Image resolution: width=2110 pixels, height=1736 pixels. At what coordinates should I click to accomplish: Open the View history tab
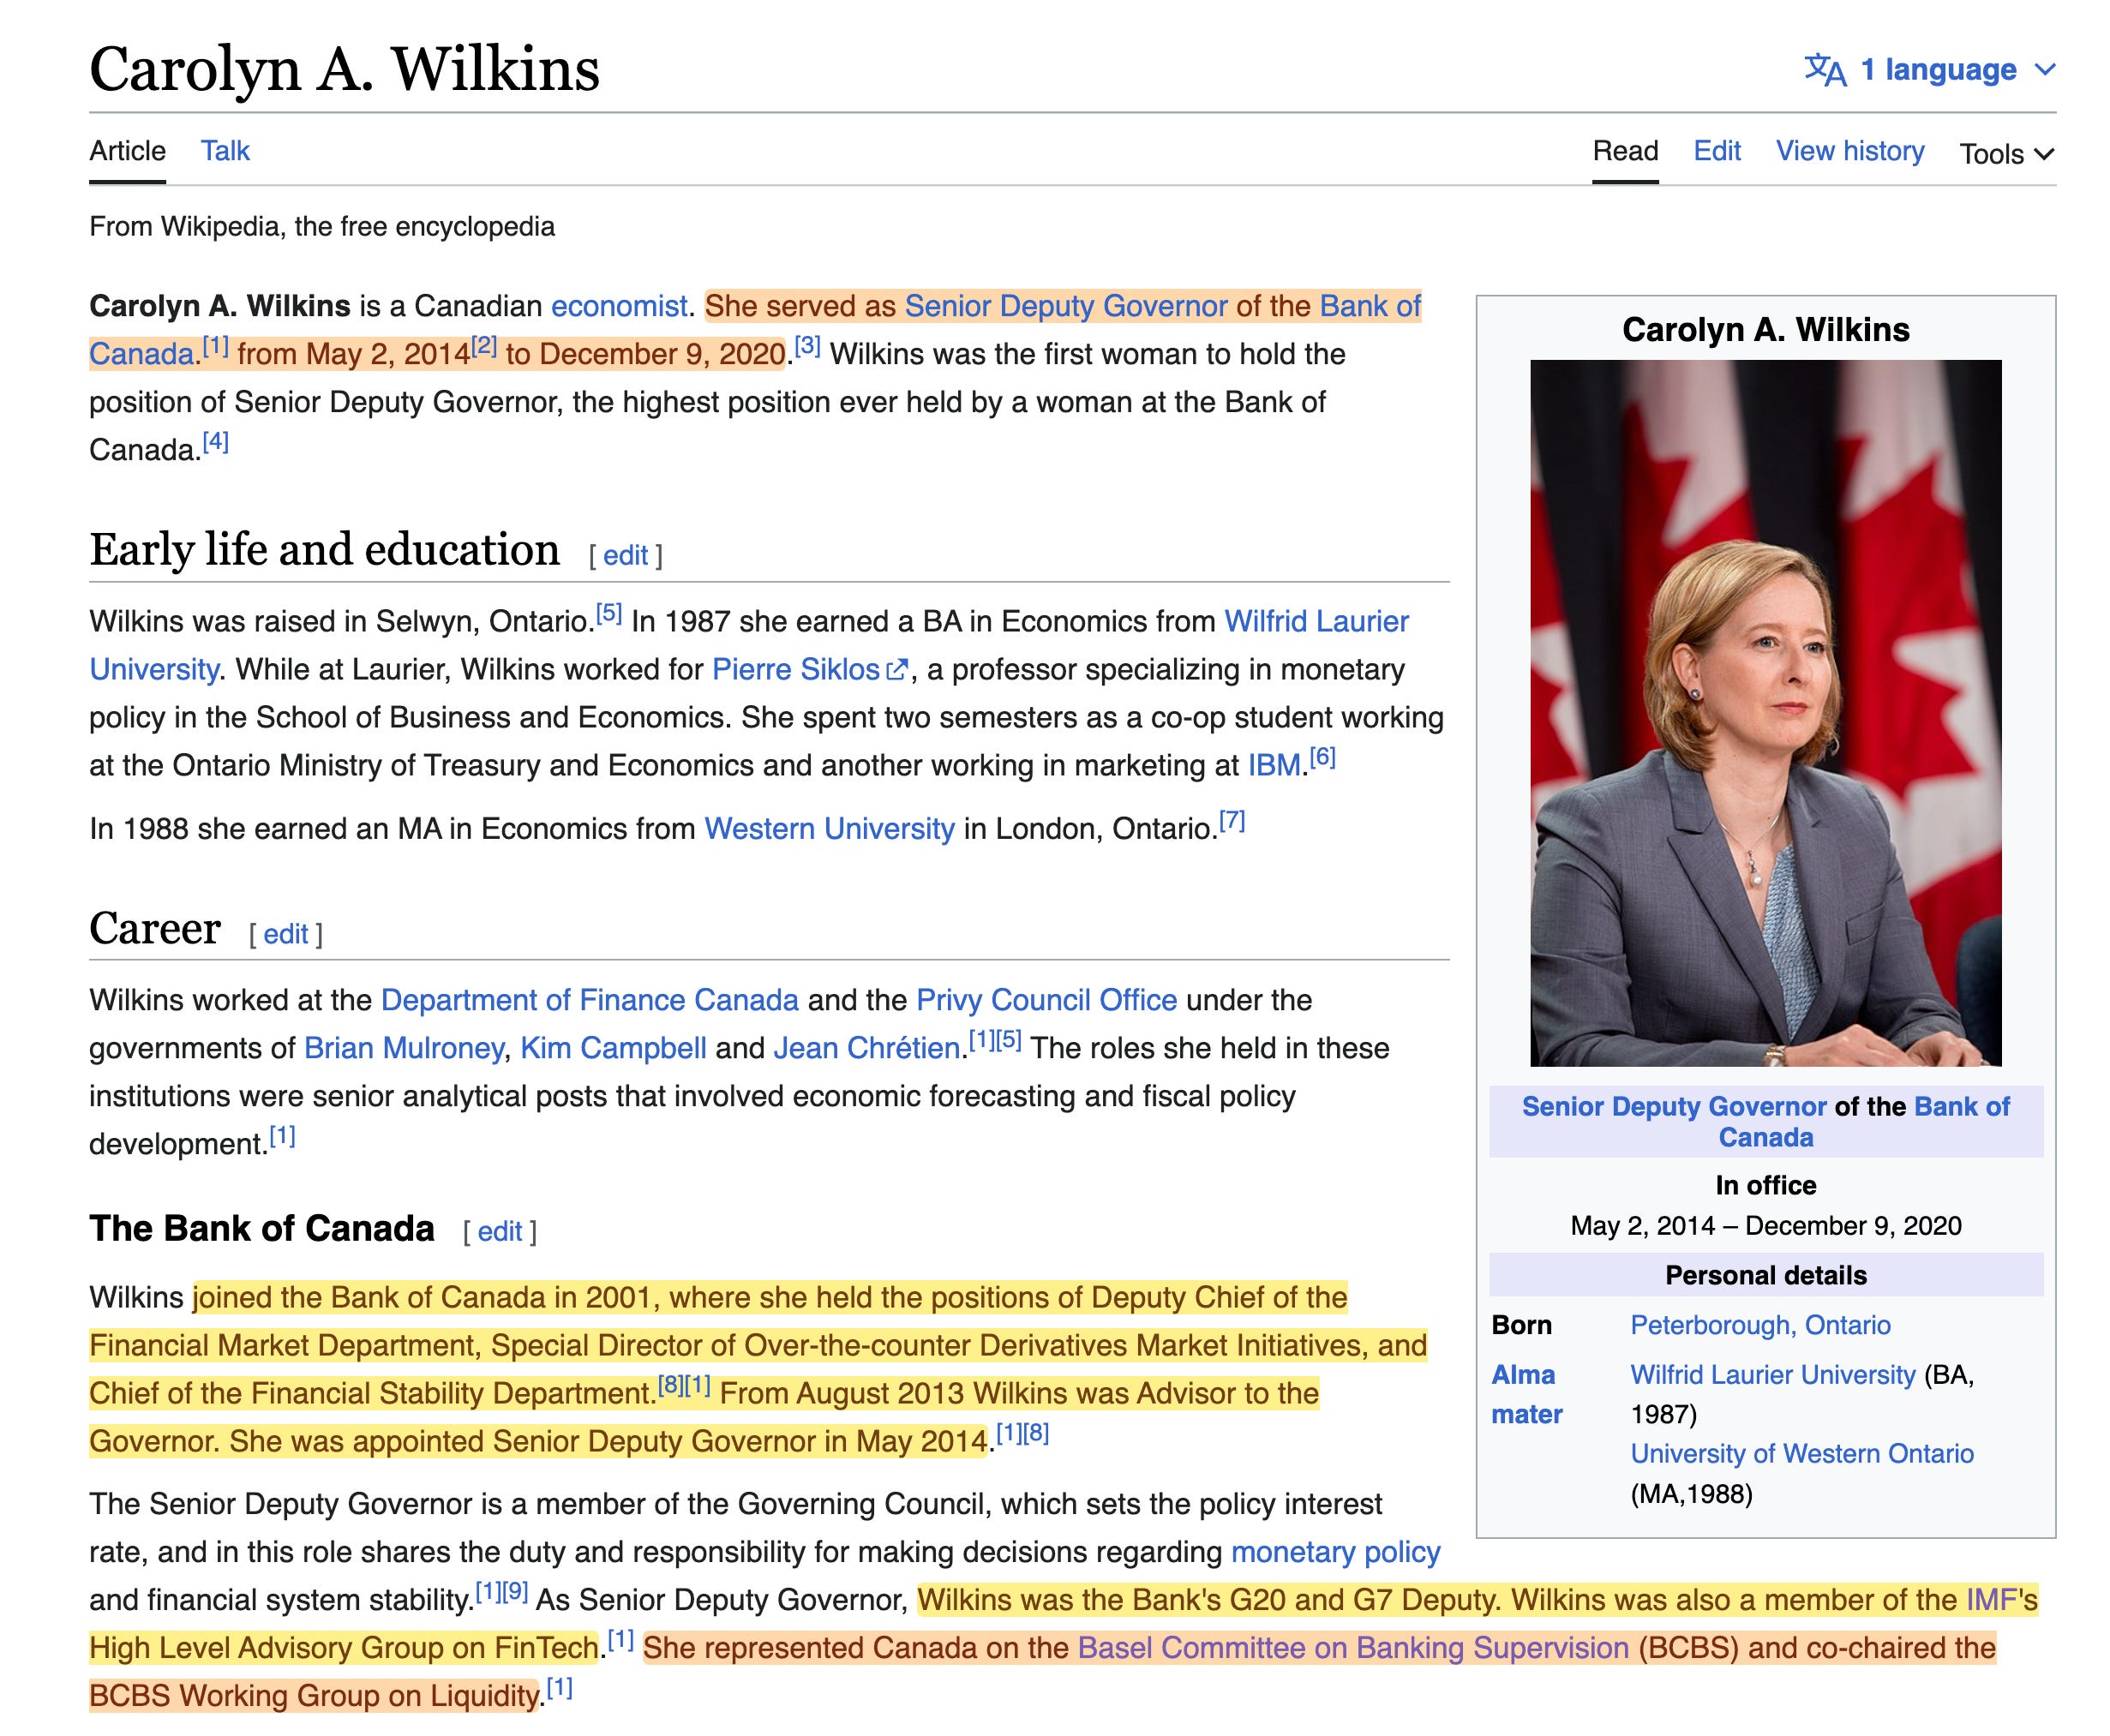tap(1850, 151)
